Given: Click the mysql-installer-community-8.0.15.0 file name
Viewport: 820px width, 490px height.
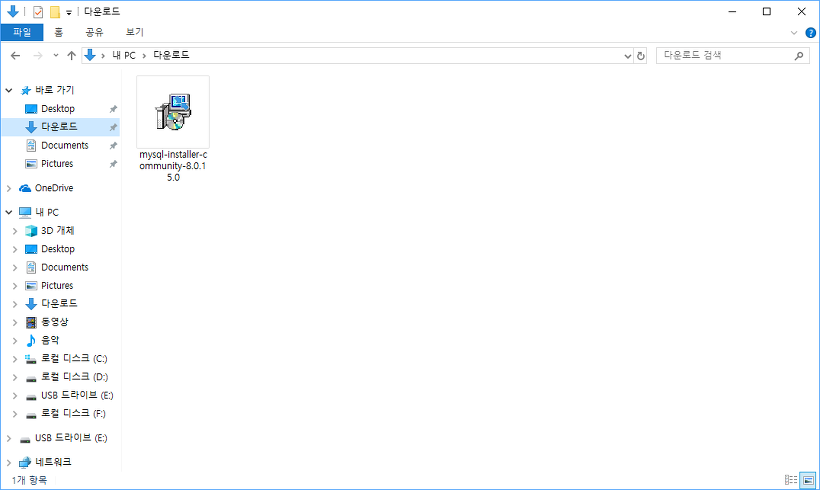Looking at the screenshot, I should tap(173, 166).
